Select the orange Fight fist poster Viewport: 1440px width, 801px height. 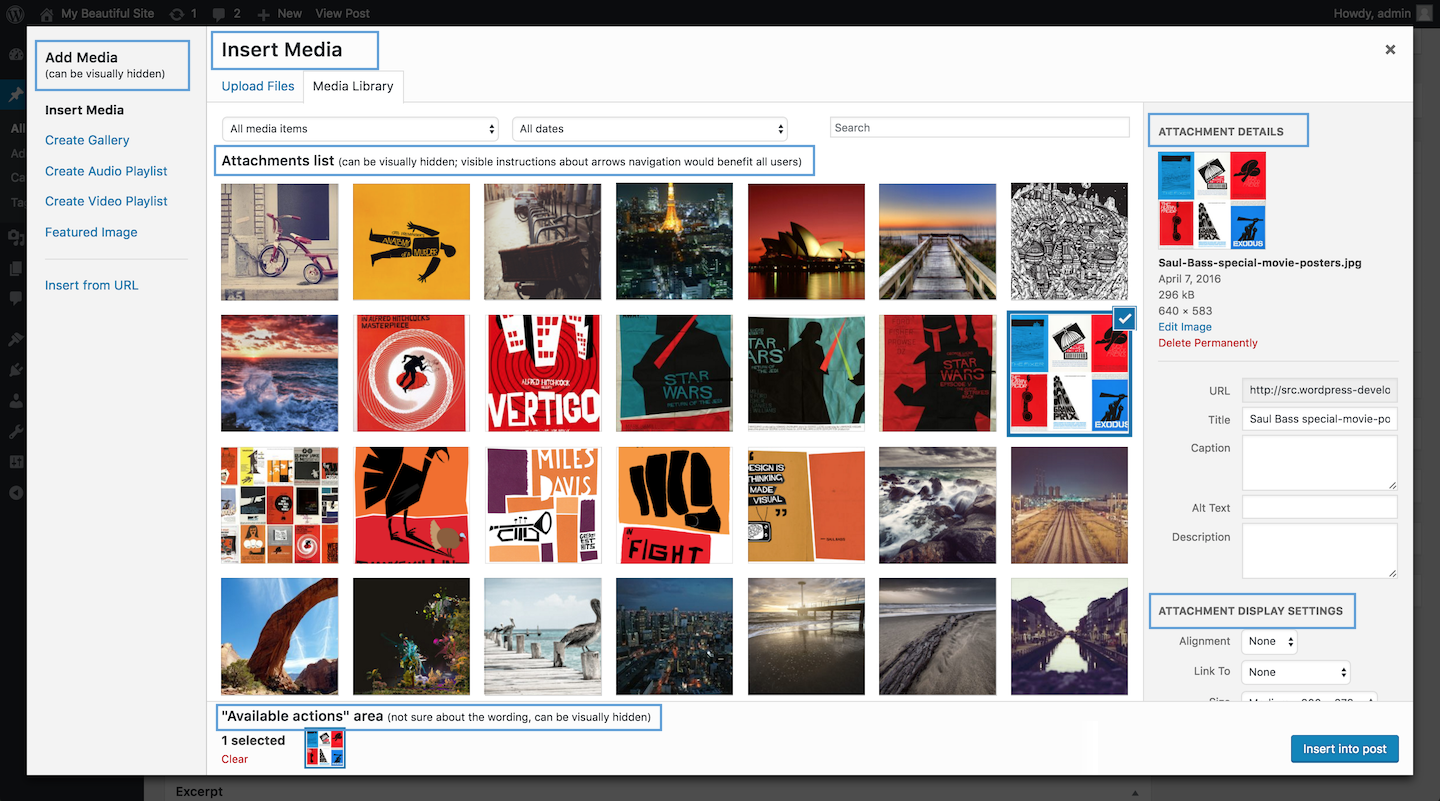pyautogui.click(x=674, y=505)
